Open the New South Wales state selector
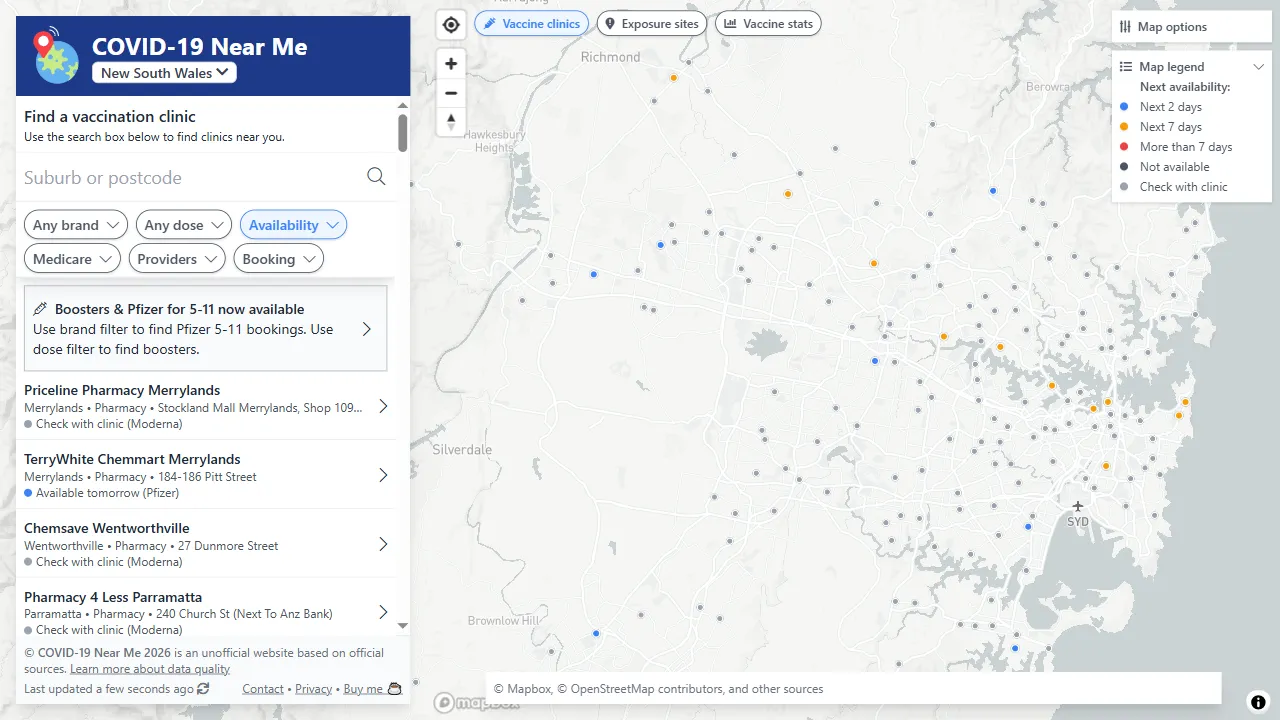Viewport: 1280px width, 720px height. [x=163, y=72]
